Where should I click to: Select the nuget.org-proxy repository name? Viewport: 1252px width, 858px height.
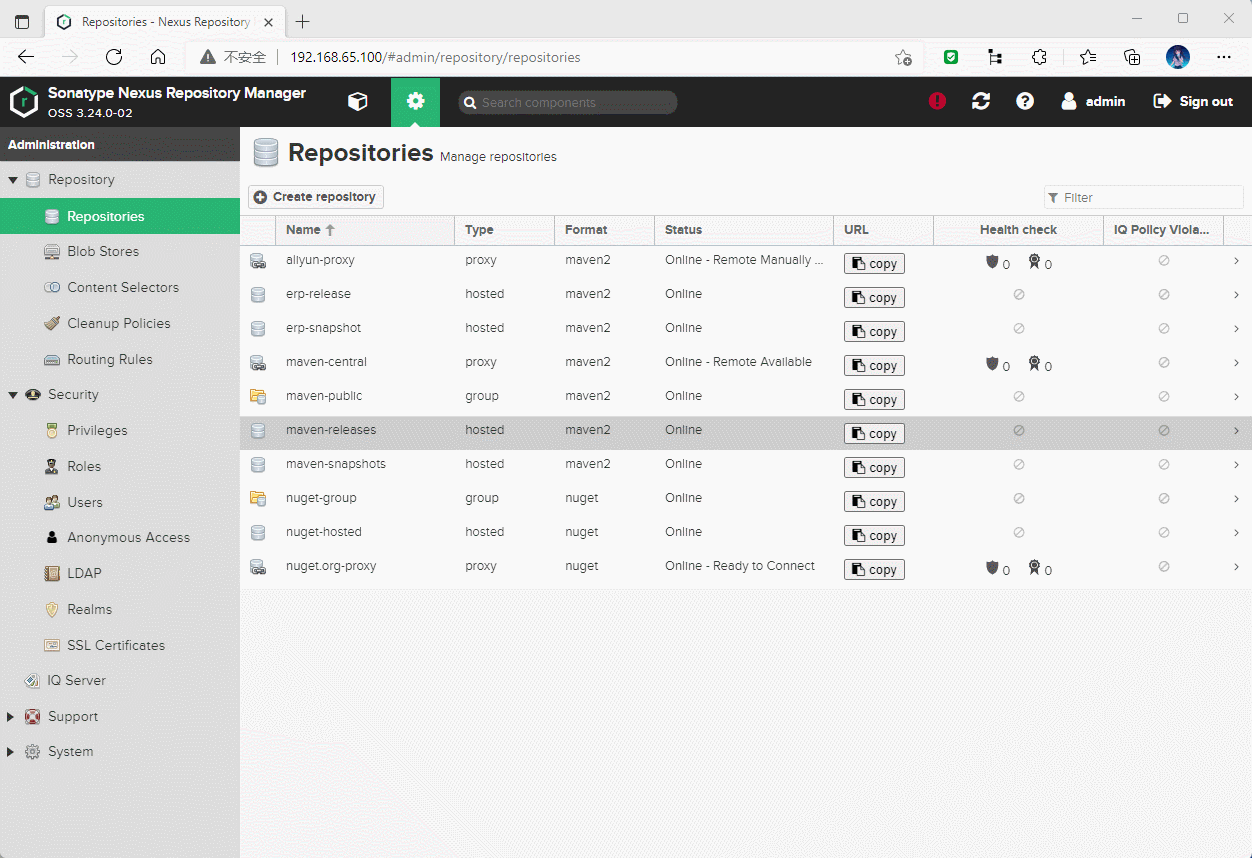point(331,566)
